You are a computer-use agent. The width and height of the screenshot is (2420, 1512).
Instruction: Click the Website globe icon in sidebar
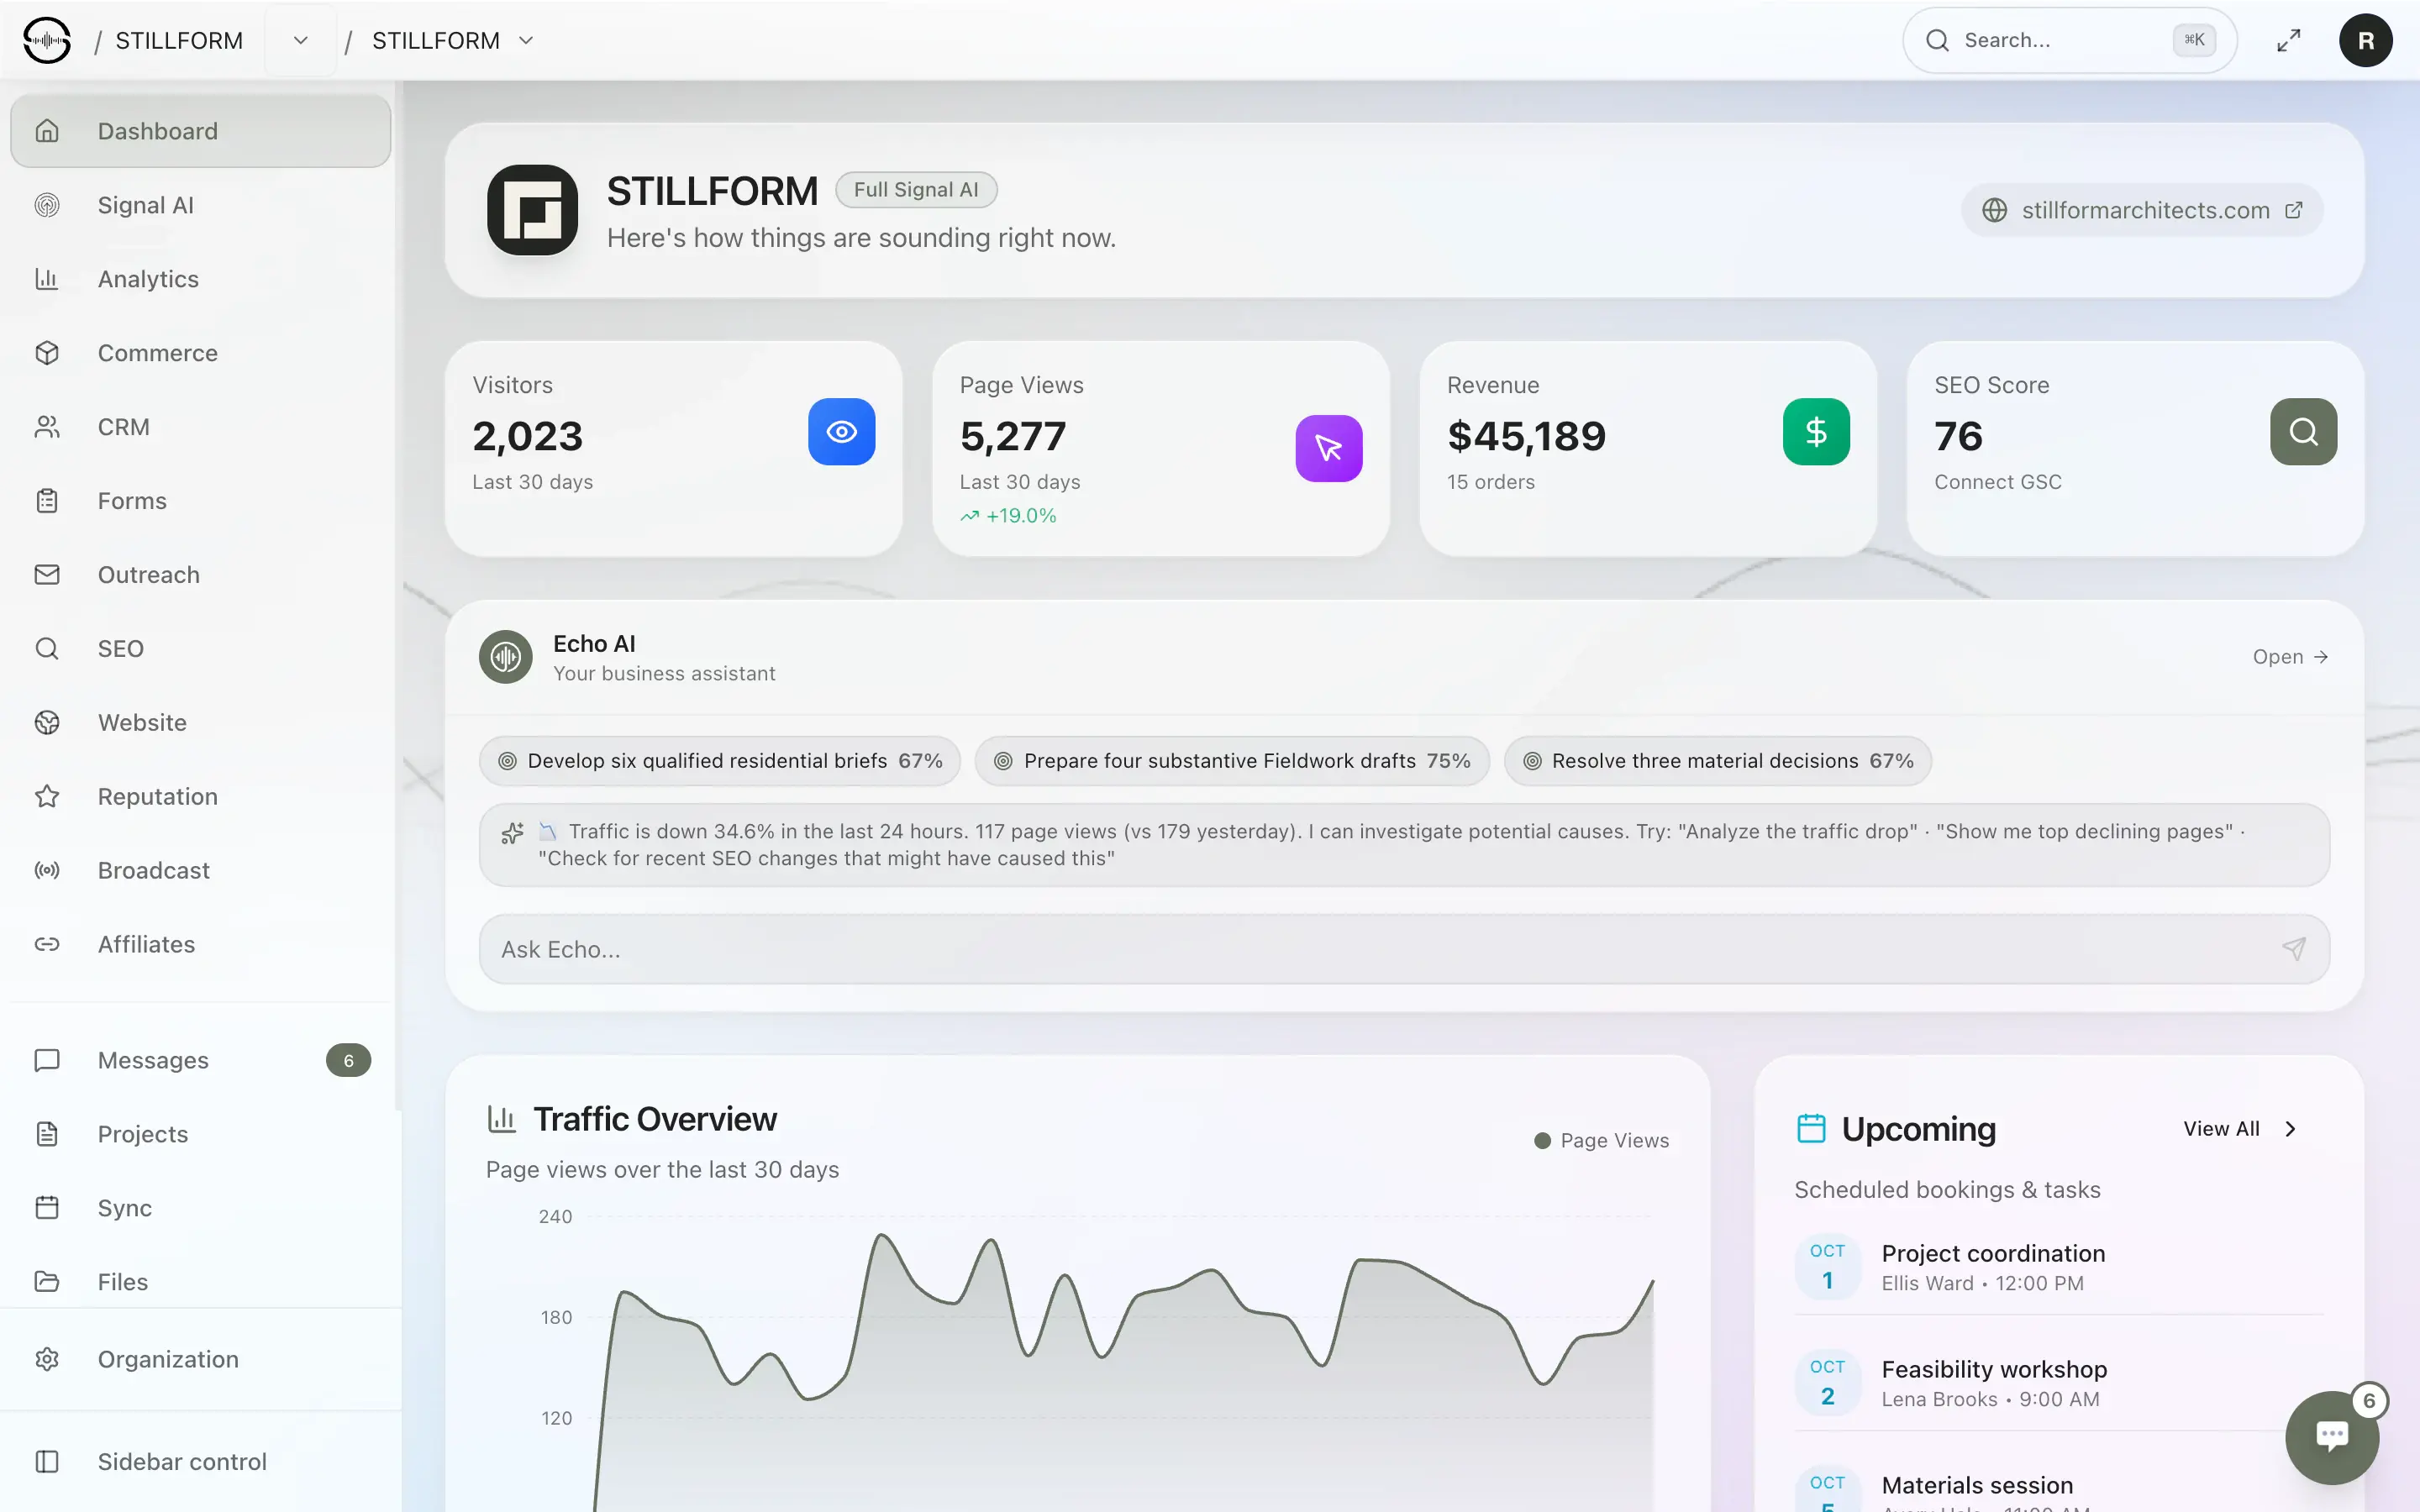point(47,723)
